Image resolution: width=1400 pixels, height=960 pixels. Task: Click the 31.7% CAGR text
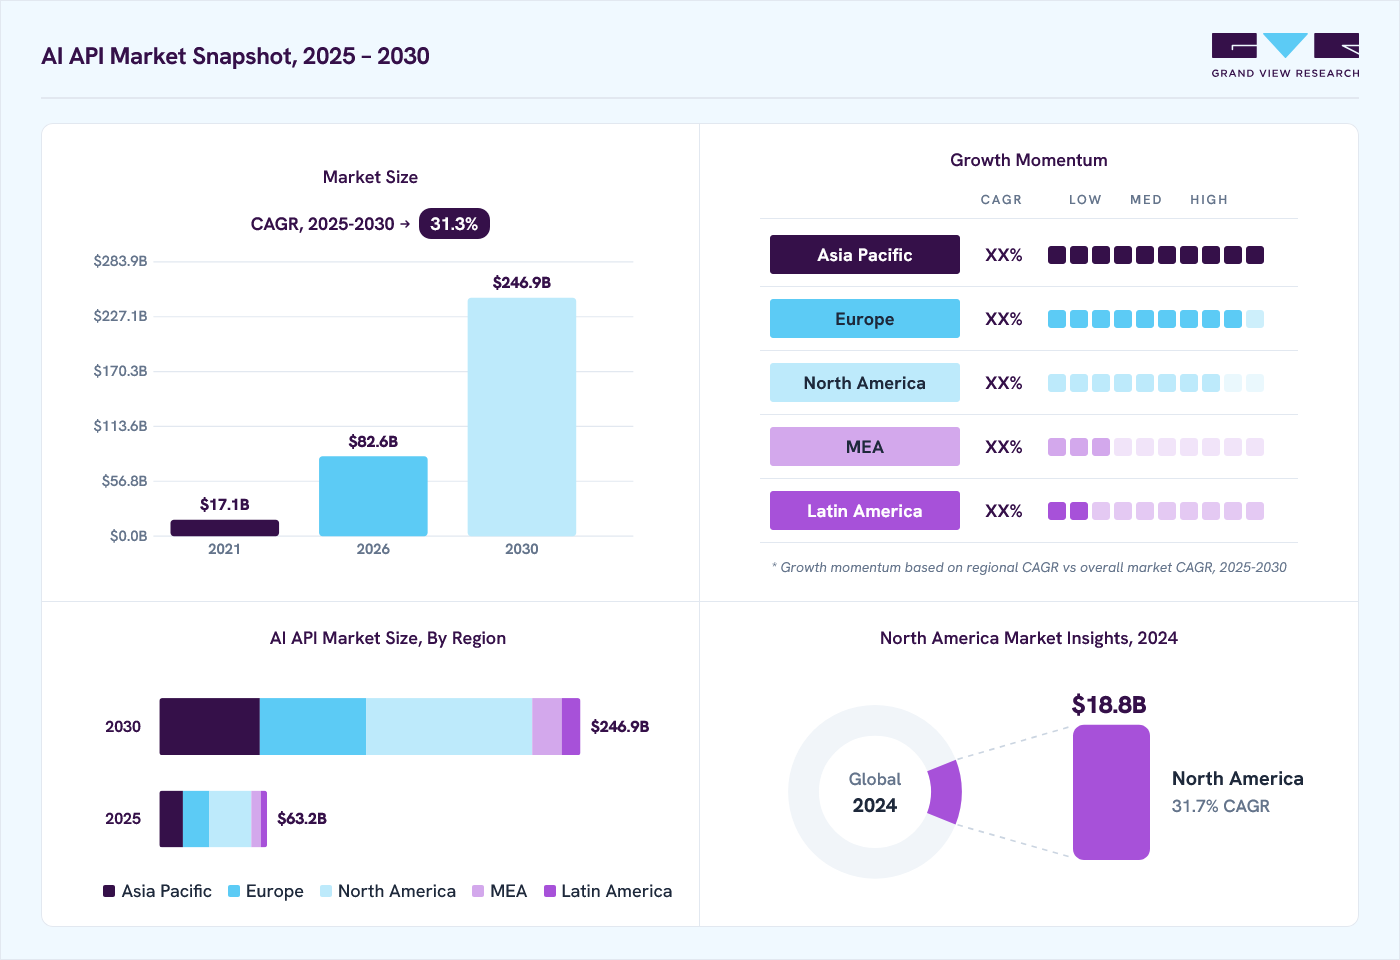pyautogui.click(x=1221, y=806)
